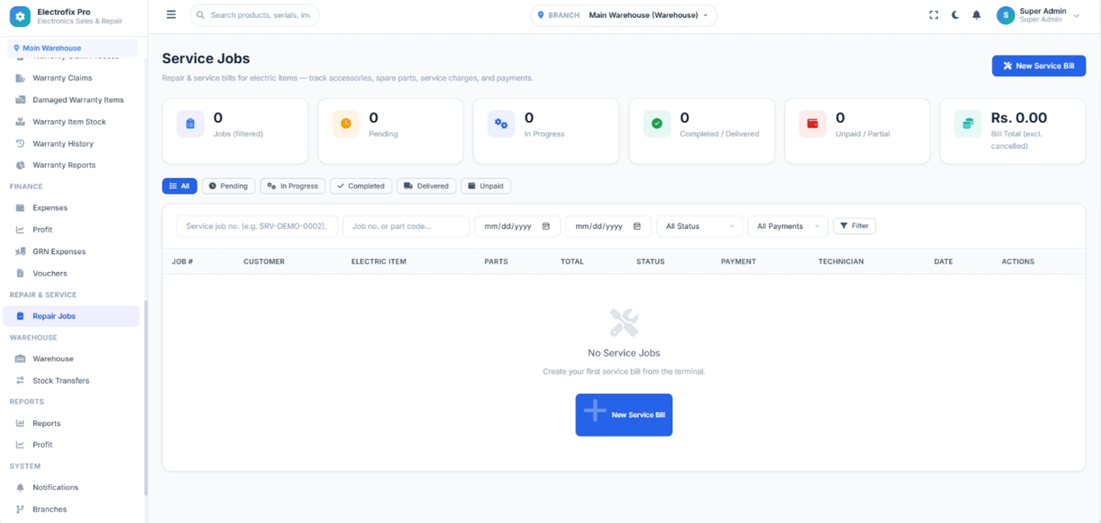
Task: Open GRN Expenses page
Action: [59, 251]
